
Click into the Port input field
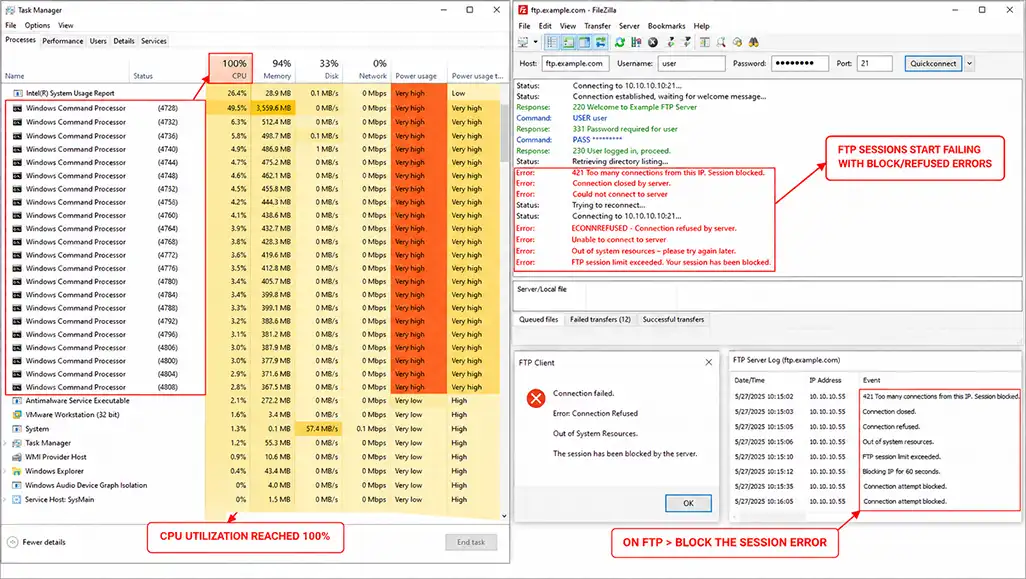pos(874,63)
